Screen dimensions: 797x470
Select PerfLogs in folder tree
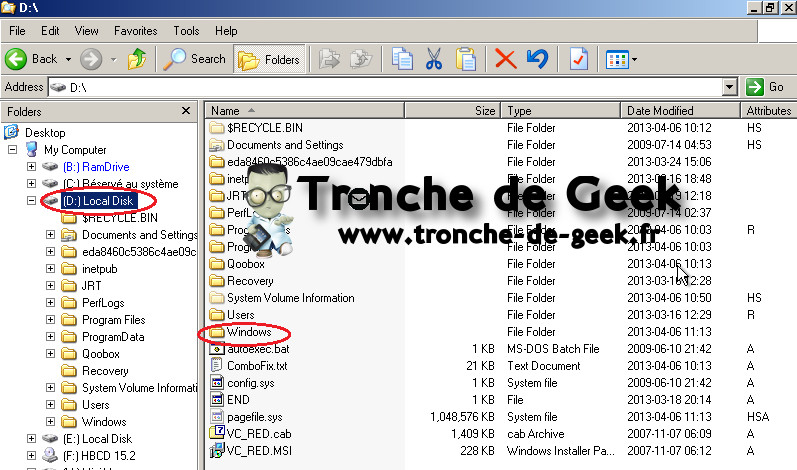[x=103, y=303]
